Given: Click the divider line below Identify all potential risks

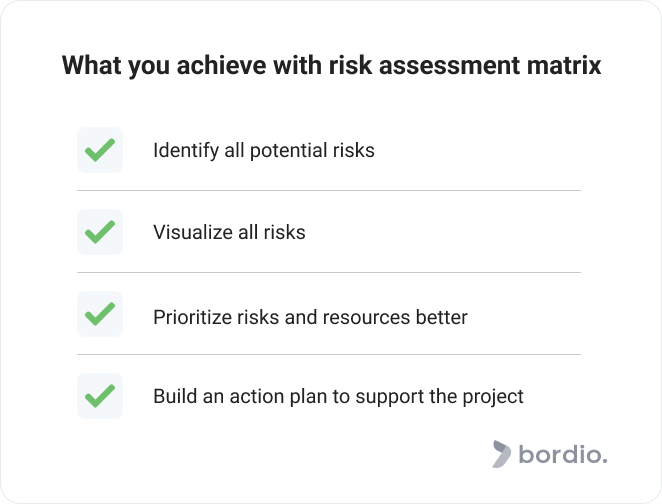Looking at the screenshot, I should pyautogui.click(x=329, y=190).
